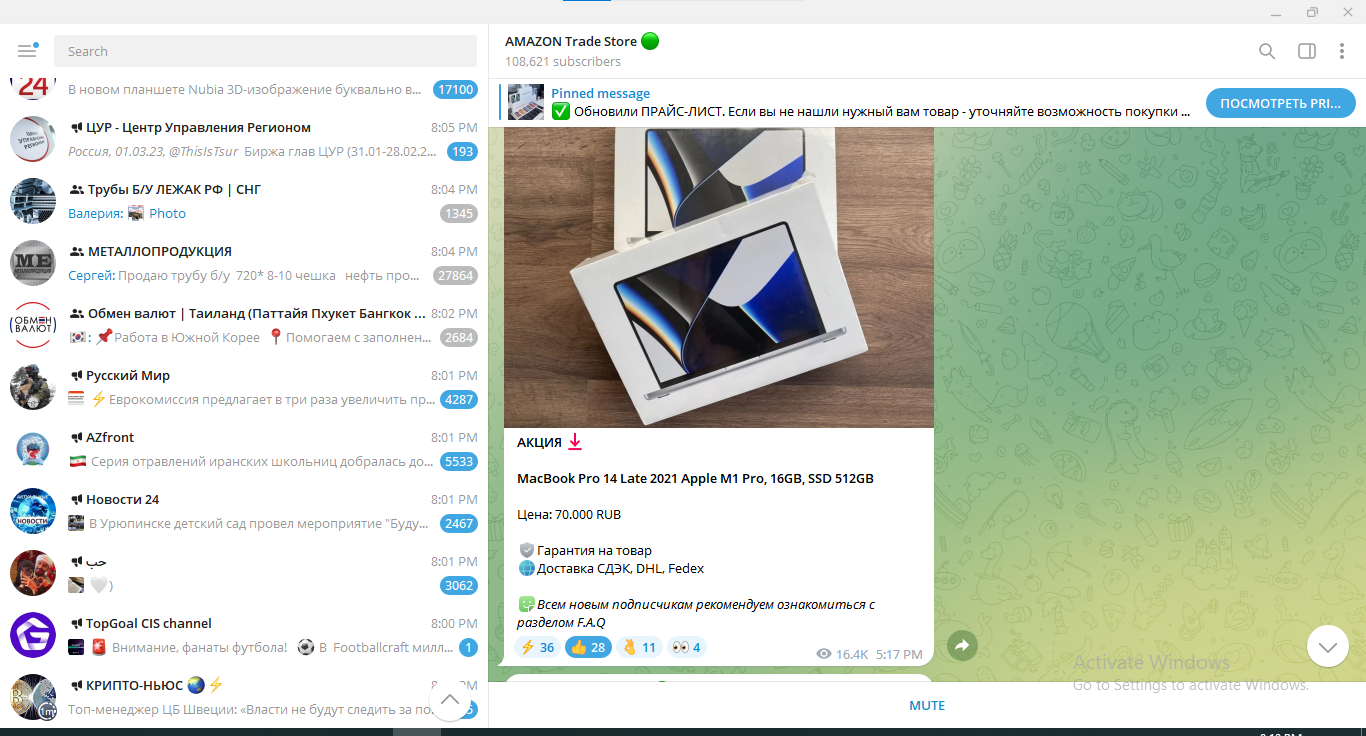The image size is (1366, 736).
Task: Click the AZfront avatar
Action: click(x=33, y=449)
